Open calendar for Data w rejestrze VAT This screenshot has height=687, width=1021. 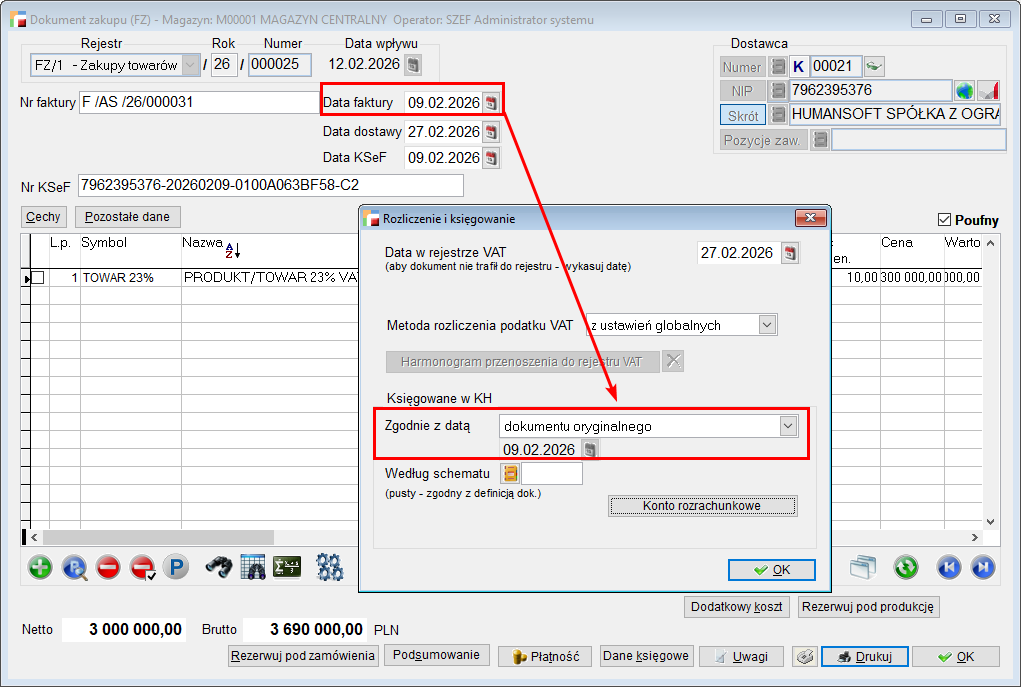coord(790,253)
